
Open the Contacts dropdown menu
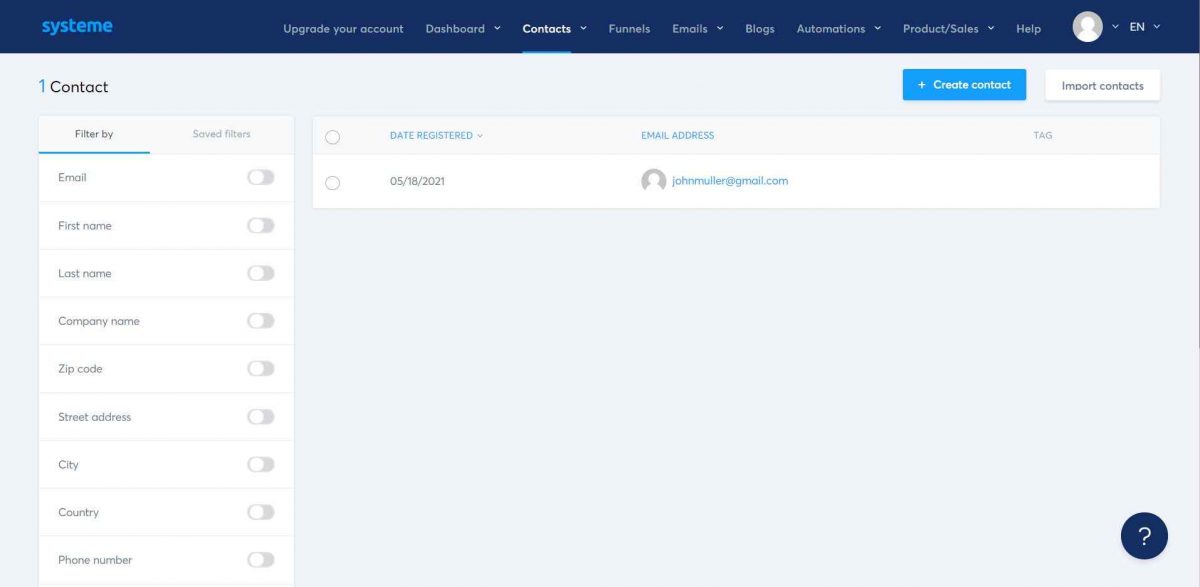pyautogui.click(x=555, y=29)
